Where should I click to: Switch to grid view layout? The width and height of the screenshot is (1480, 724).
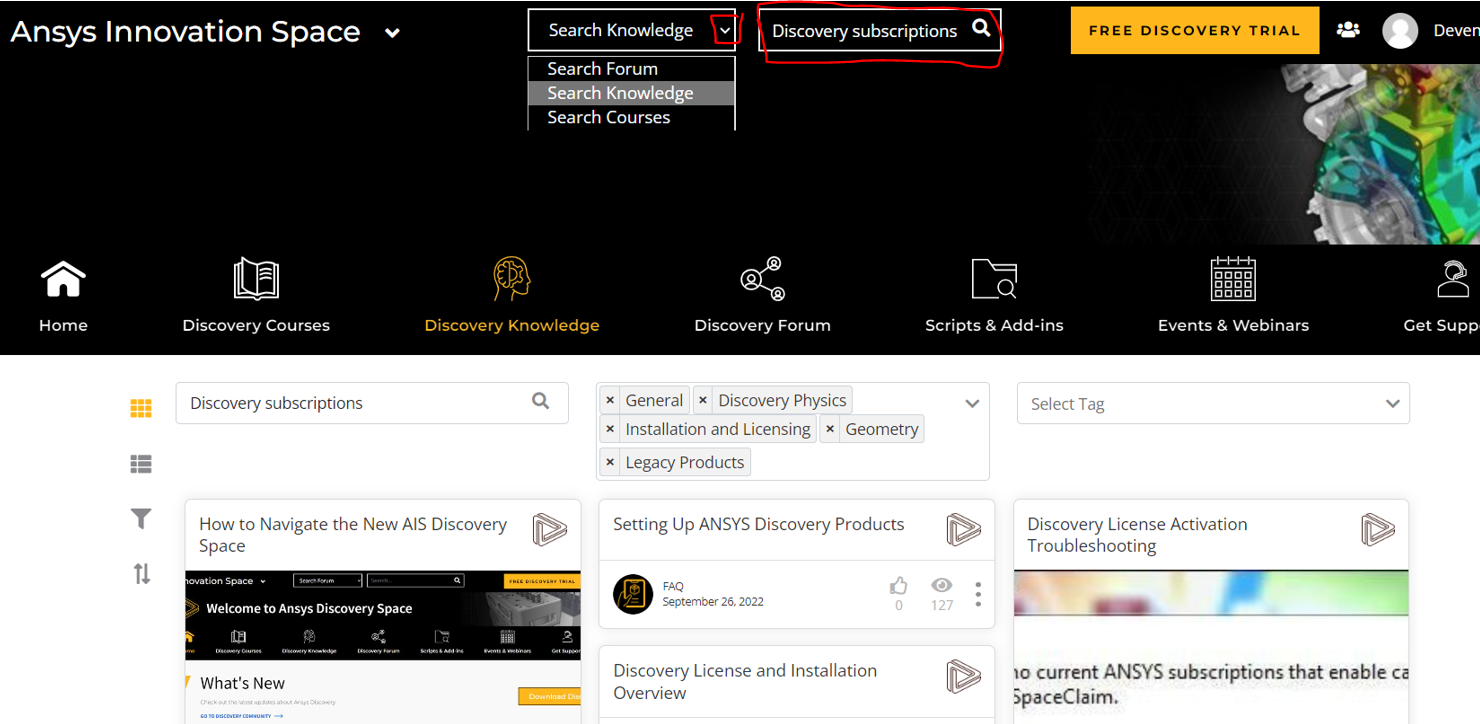(141, 408)
